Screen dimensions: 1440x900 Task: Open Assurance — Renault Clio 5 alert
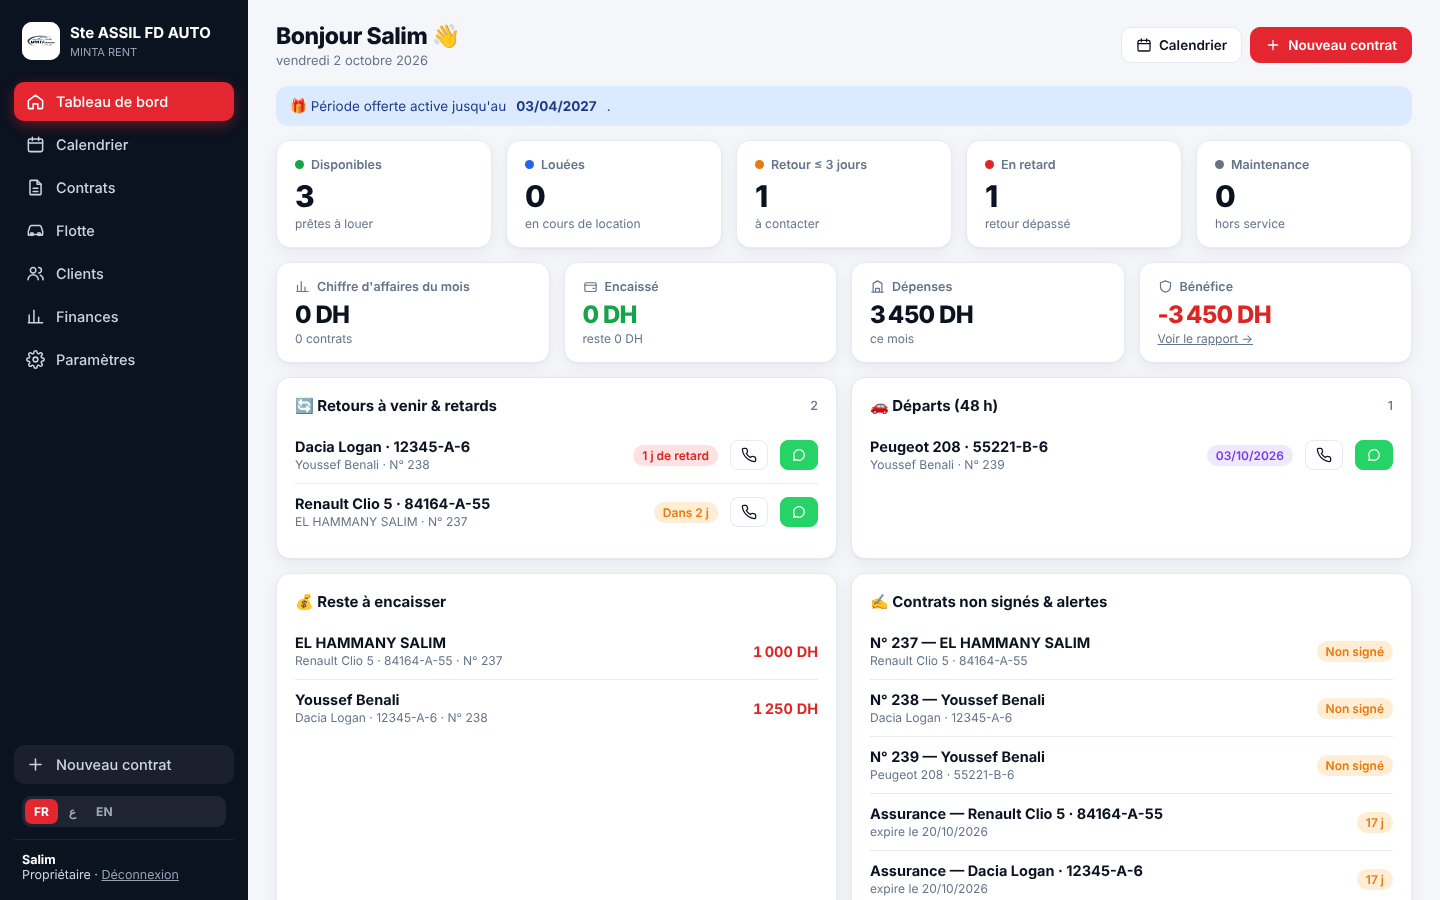coord(1131,822)
